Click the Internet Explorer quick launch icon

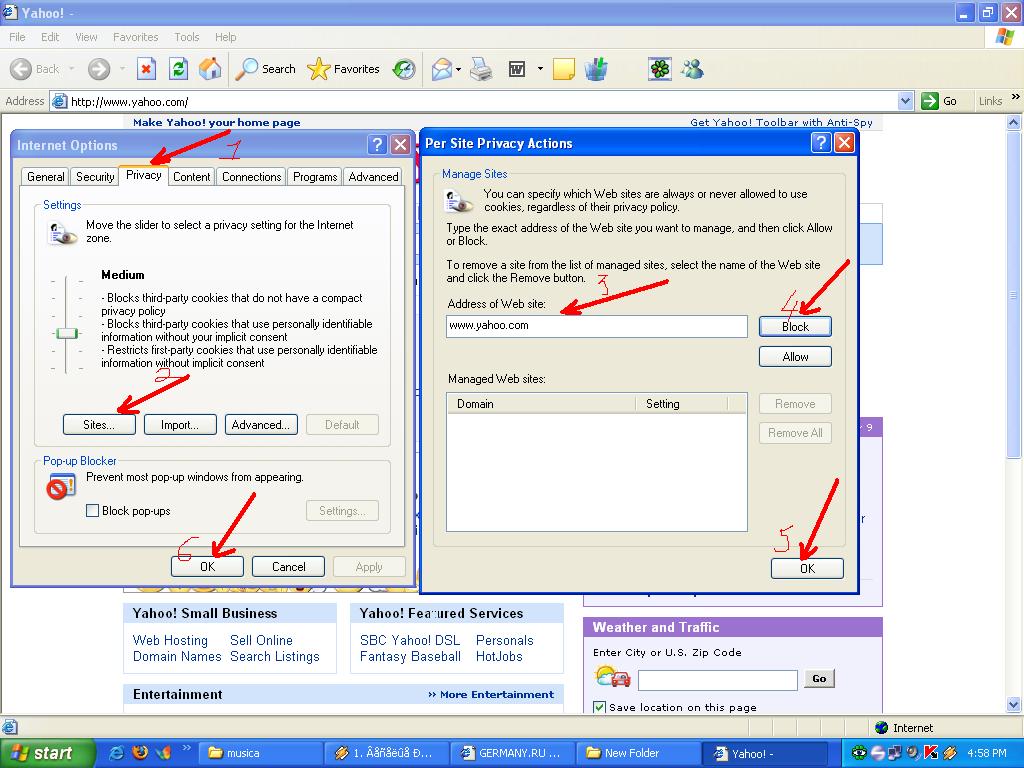click(x=116, y=753)
